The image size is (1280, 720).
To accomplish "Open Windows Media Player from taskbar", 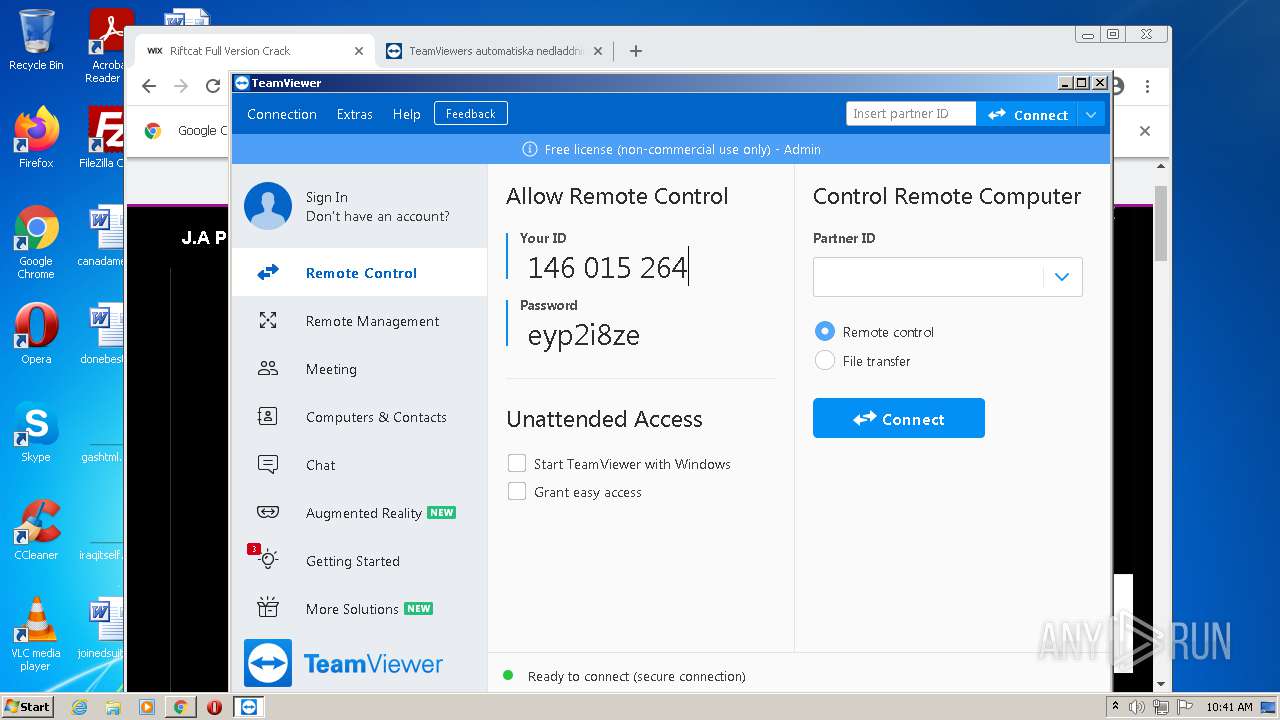I will click(x=147, y=707).
